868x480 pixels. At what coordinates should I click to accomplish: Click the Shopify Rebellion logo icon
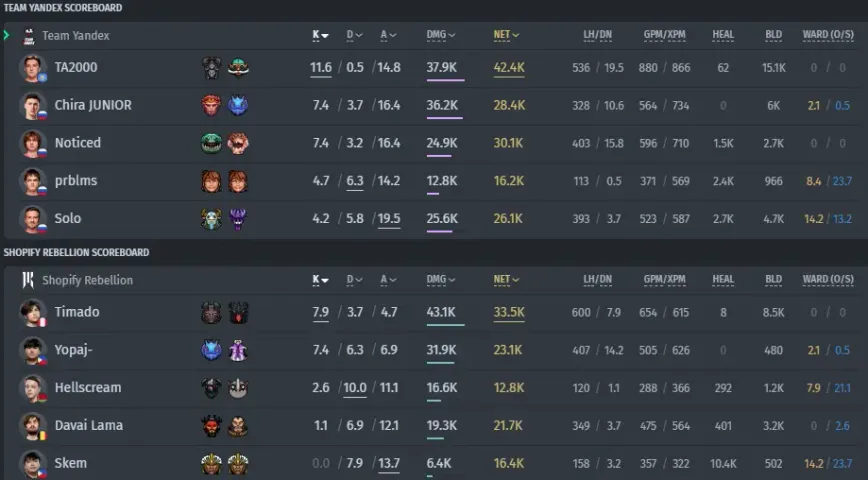pos(28,280)
